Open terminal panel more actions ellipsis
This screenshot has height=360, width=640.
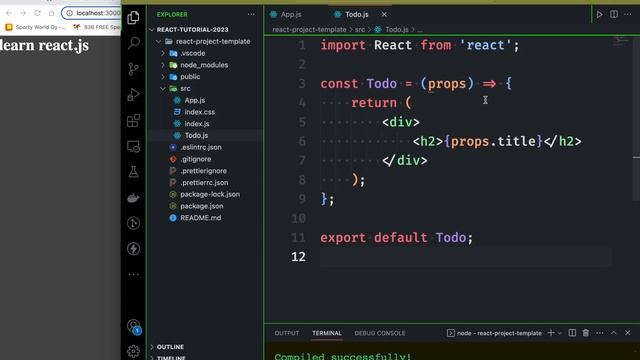click(600, 333)
